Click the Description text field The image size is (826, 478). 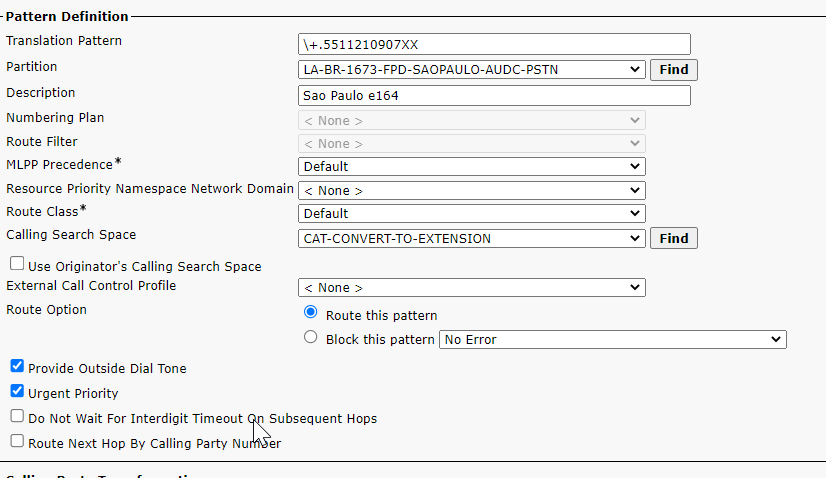494,96
